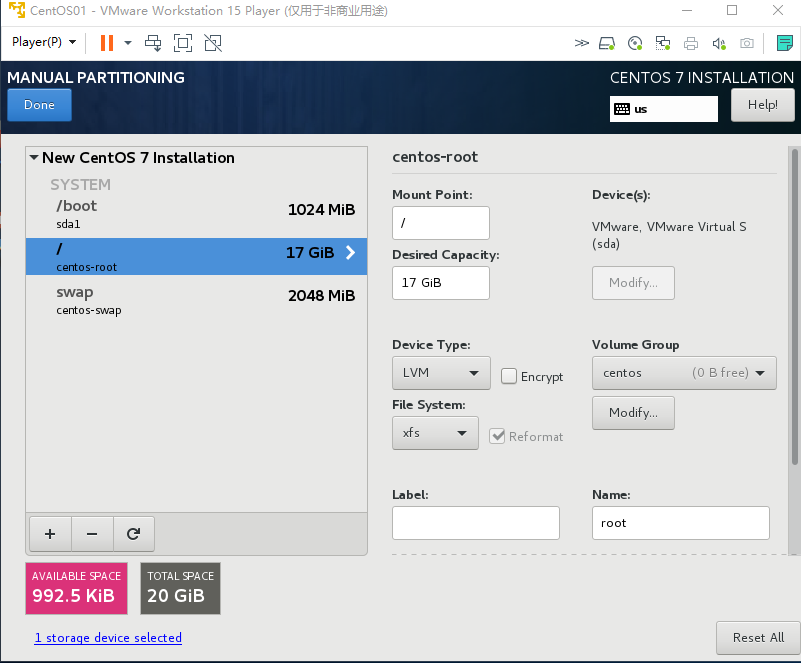Screen dimensions: 801x663
Task: Click the network adapter icon
Action: coord(662,43)
